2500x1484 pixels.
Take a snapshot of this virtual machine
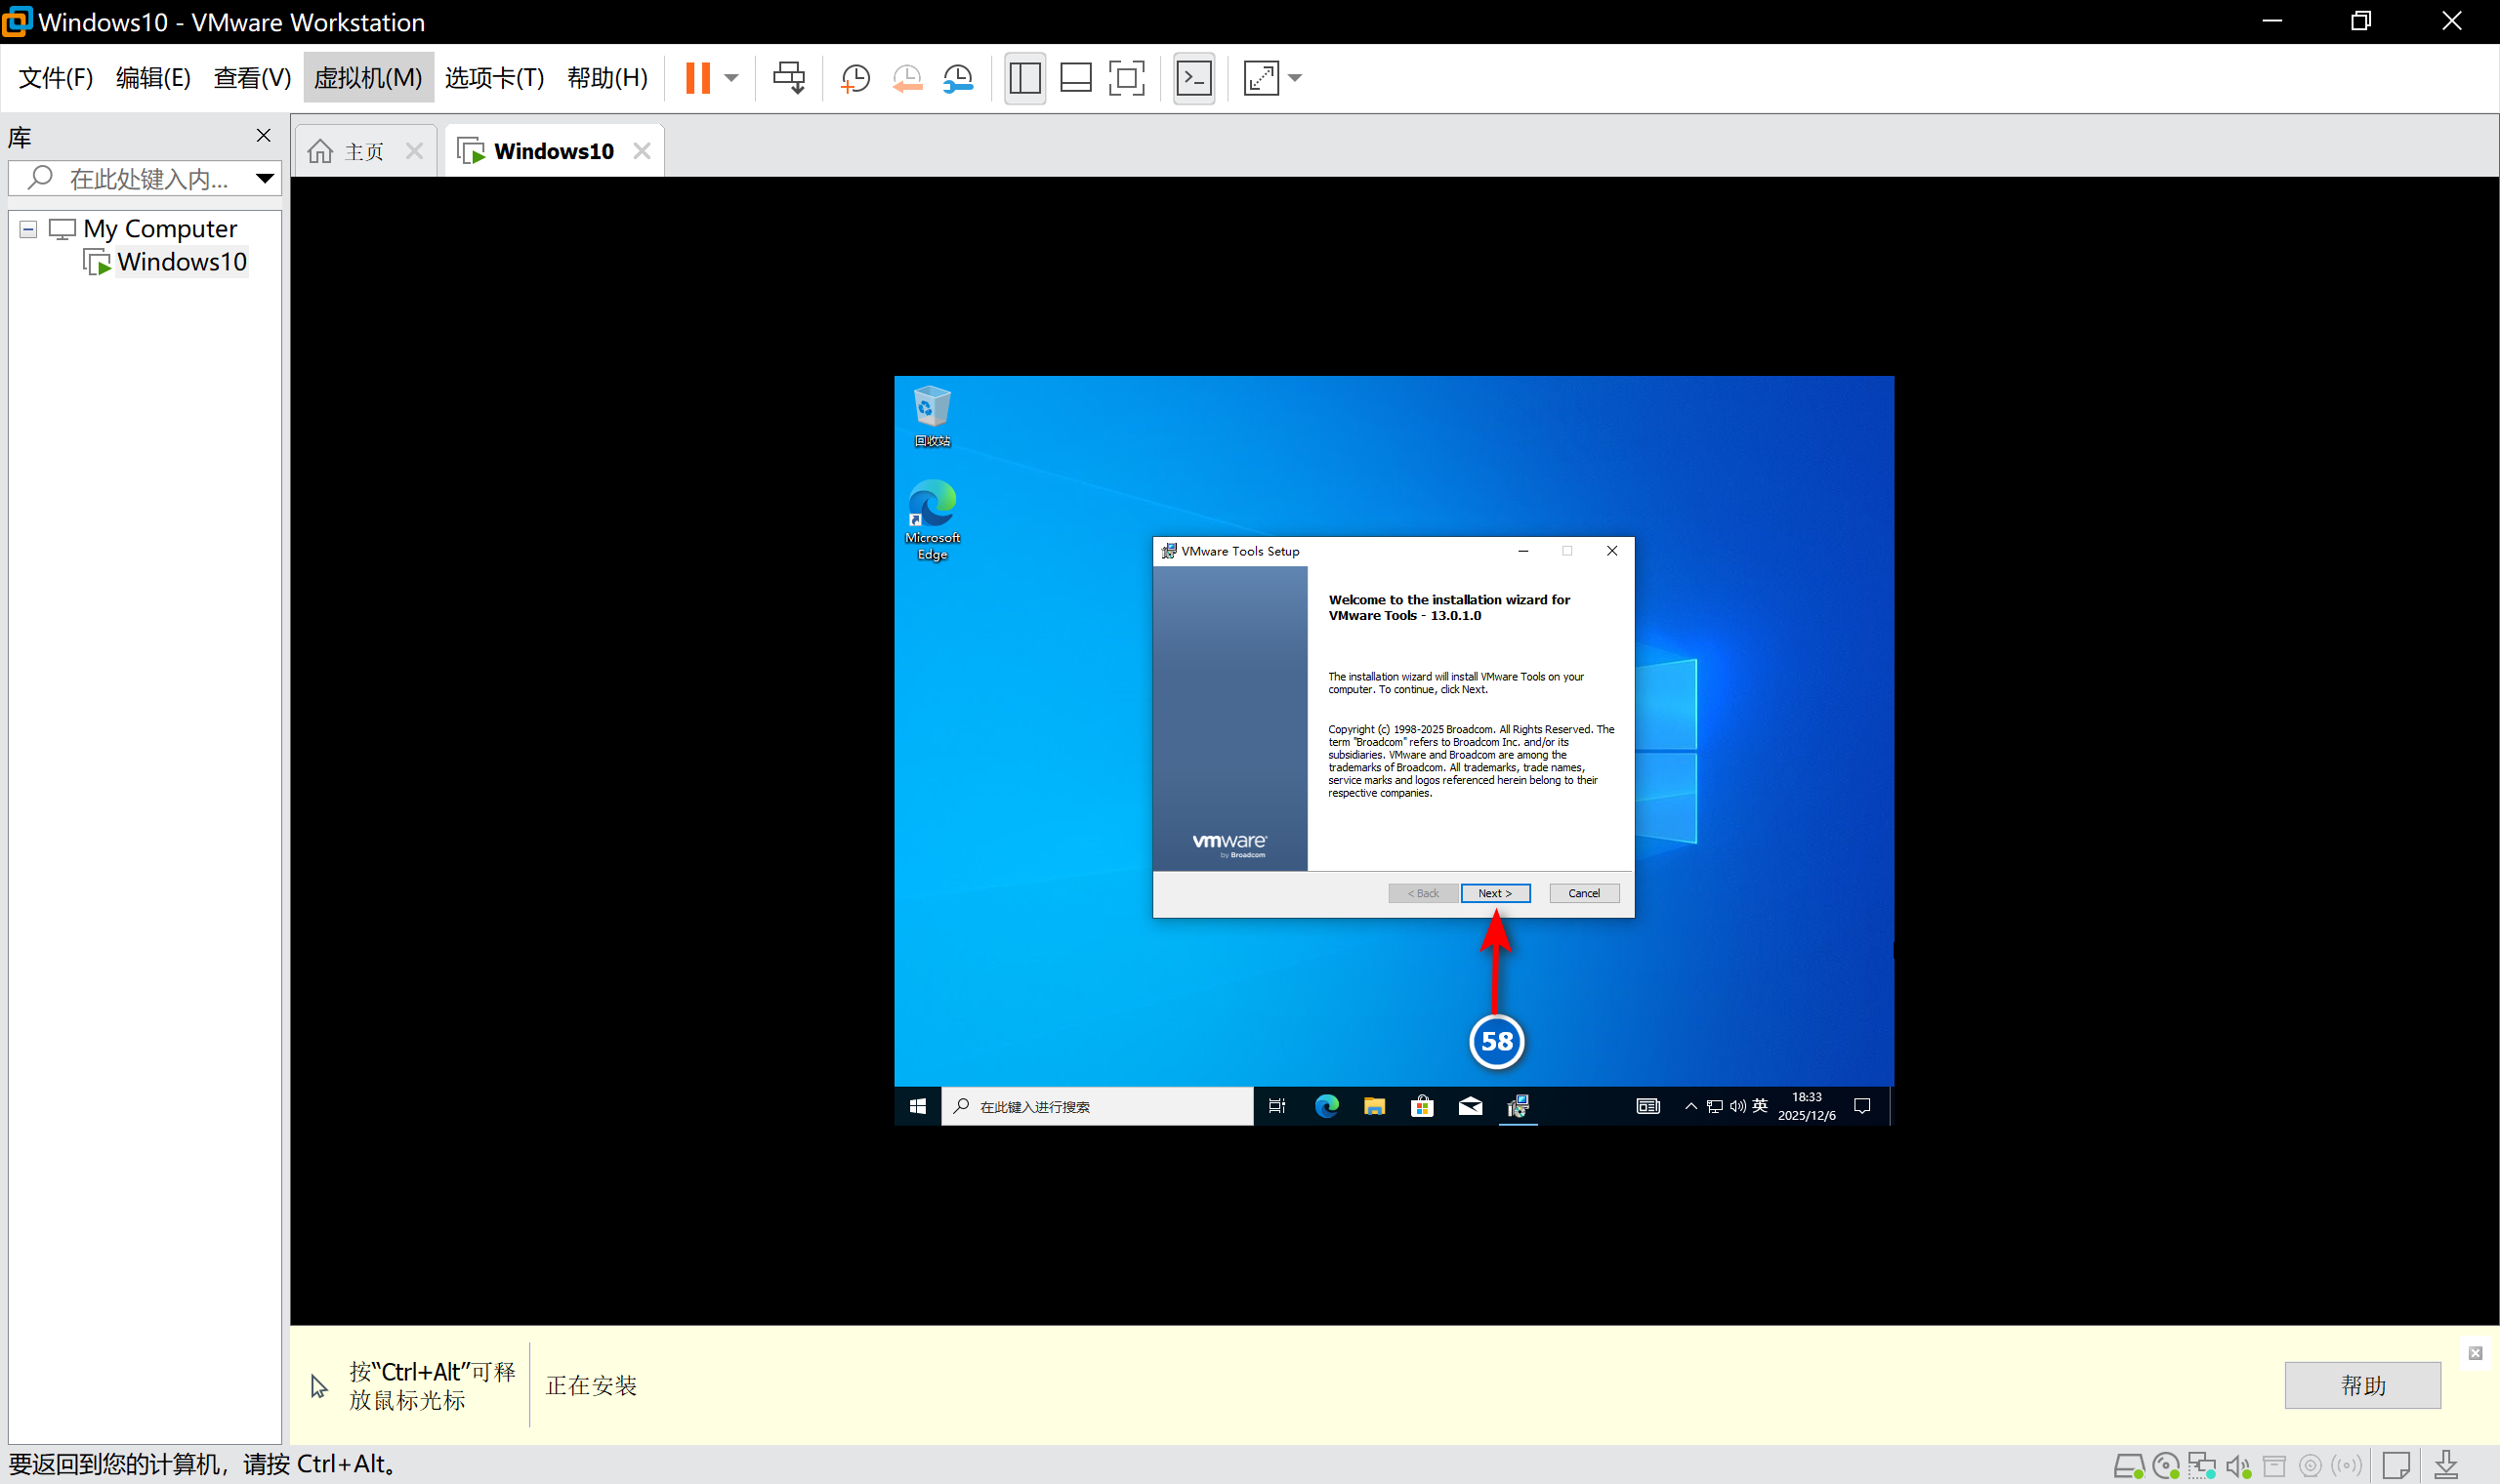pyautogui.click(x=855, y=77)
